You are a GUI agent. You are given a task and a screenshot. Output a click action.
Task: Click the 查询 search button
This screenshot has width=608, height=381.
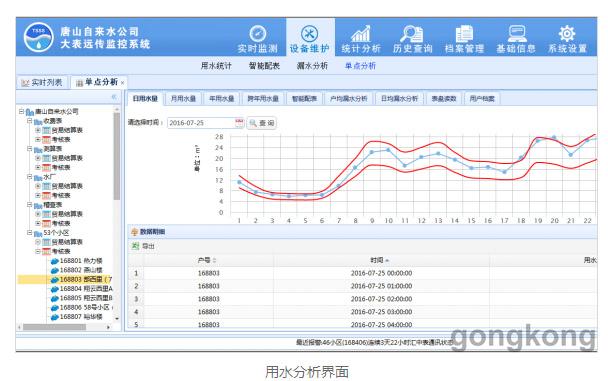click(x=262, y=123)
